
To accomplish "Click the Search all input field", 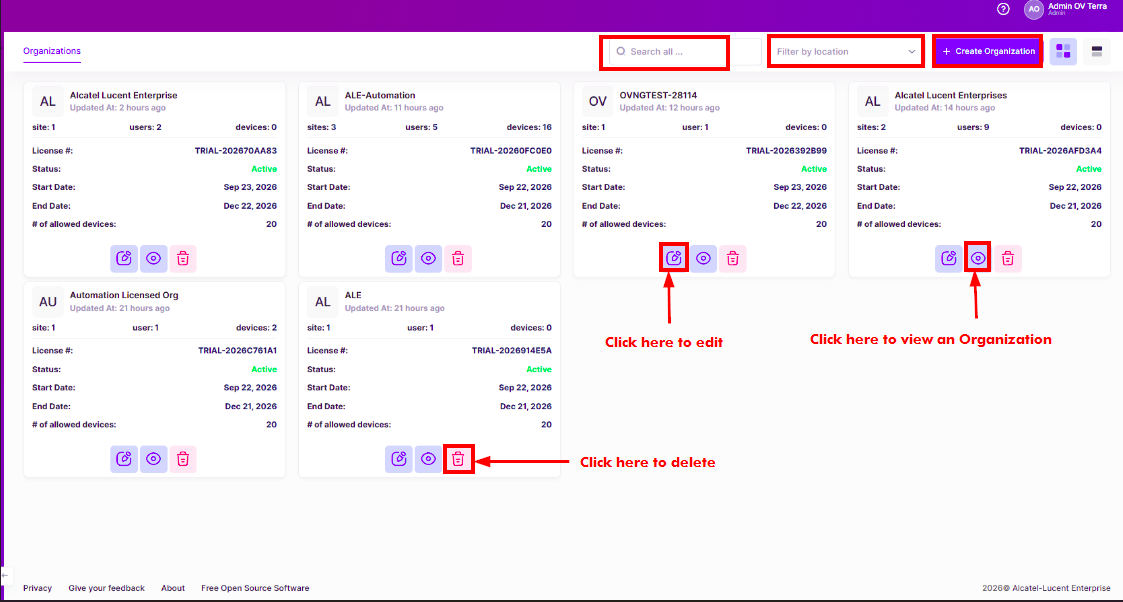I will tap(685, 52).
